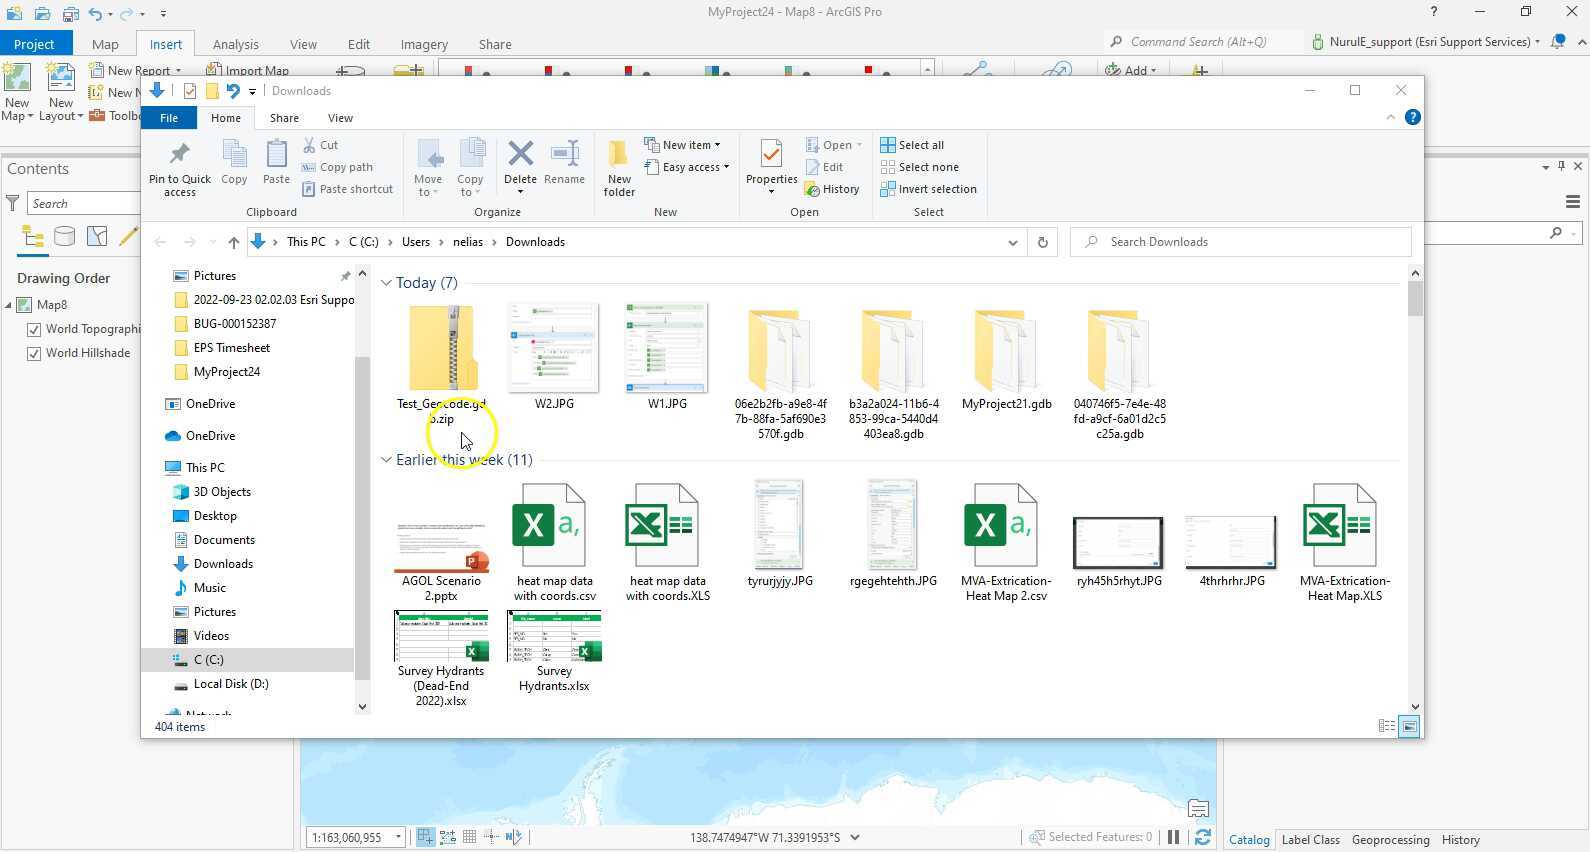This screenshot has width=1590, height=852.
Task: Click Invert selection button
Action: coord(928,189)
